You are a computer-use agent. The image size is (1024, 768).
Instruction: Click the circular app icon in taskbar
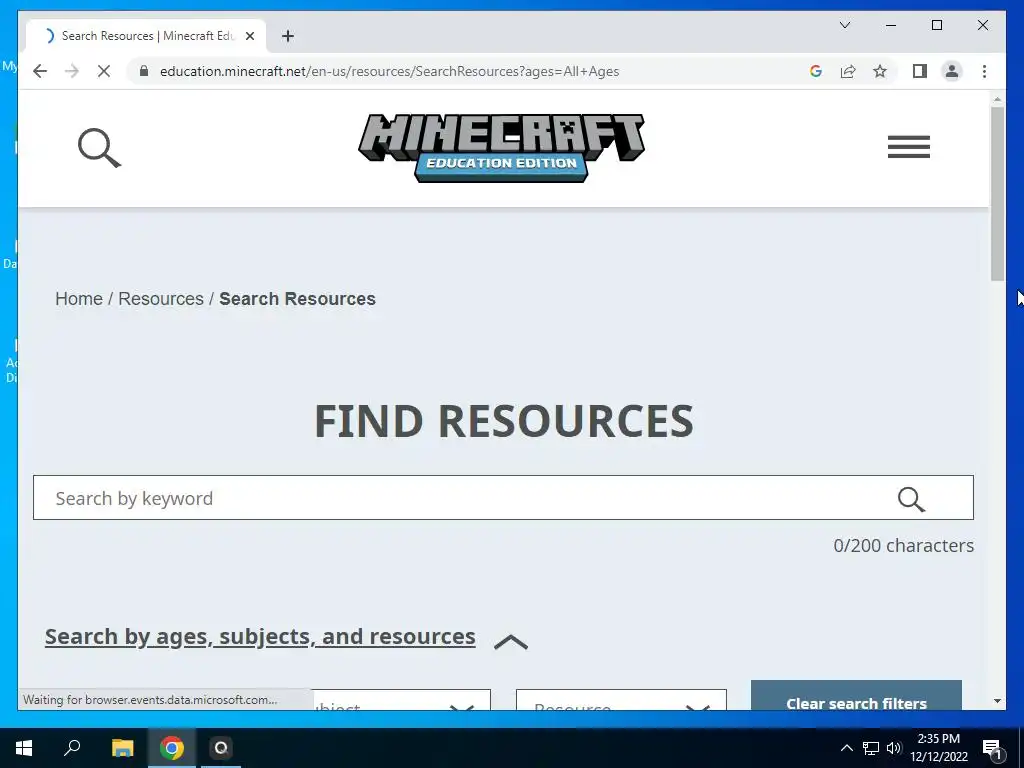click(x=221, y=748)
